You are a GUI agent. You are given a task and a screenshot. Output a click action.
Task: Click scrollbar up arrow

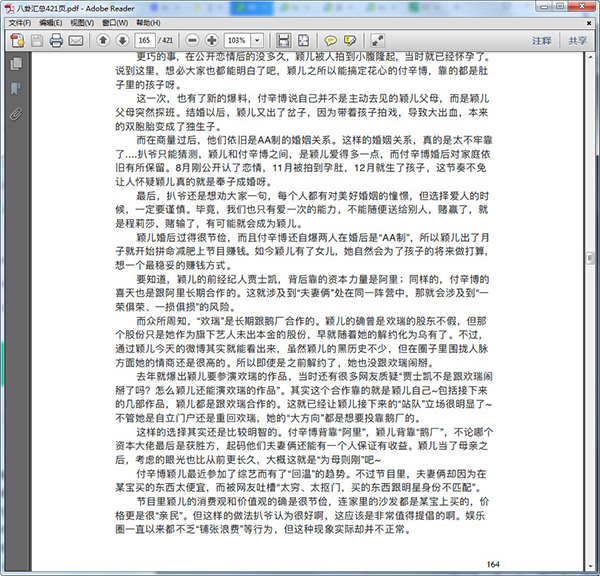pyautogui.click(x=590, y=57)
